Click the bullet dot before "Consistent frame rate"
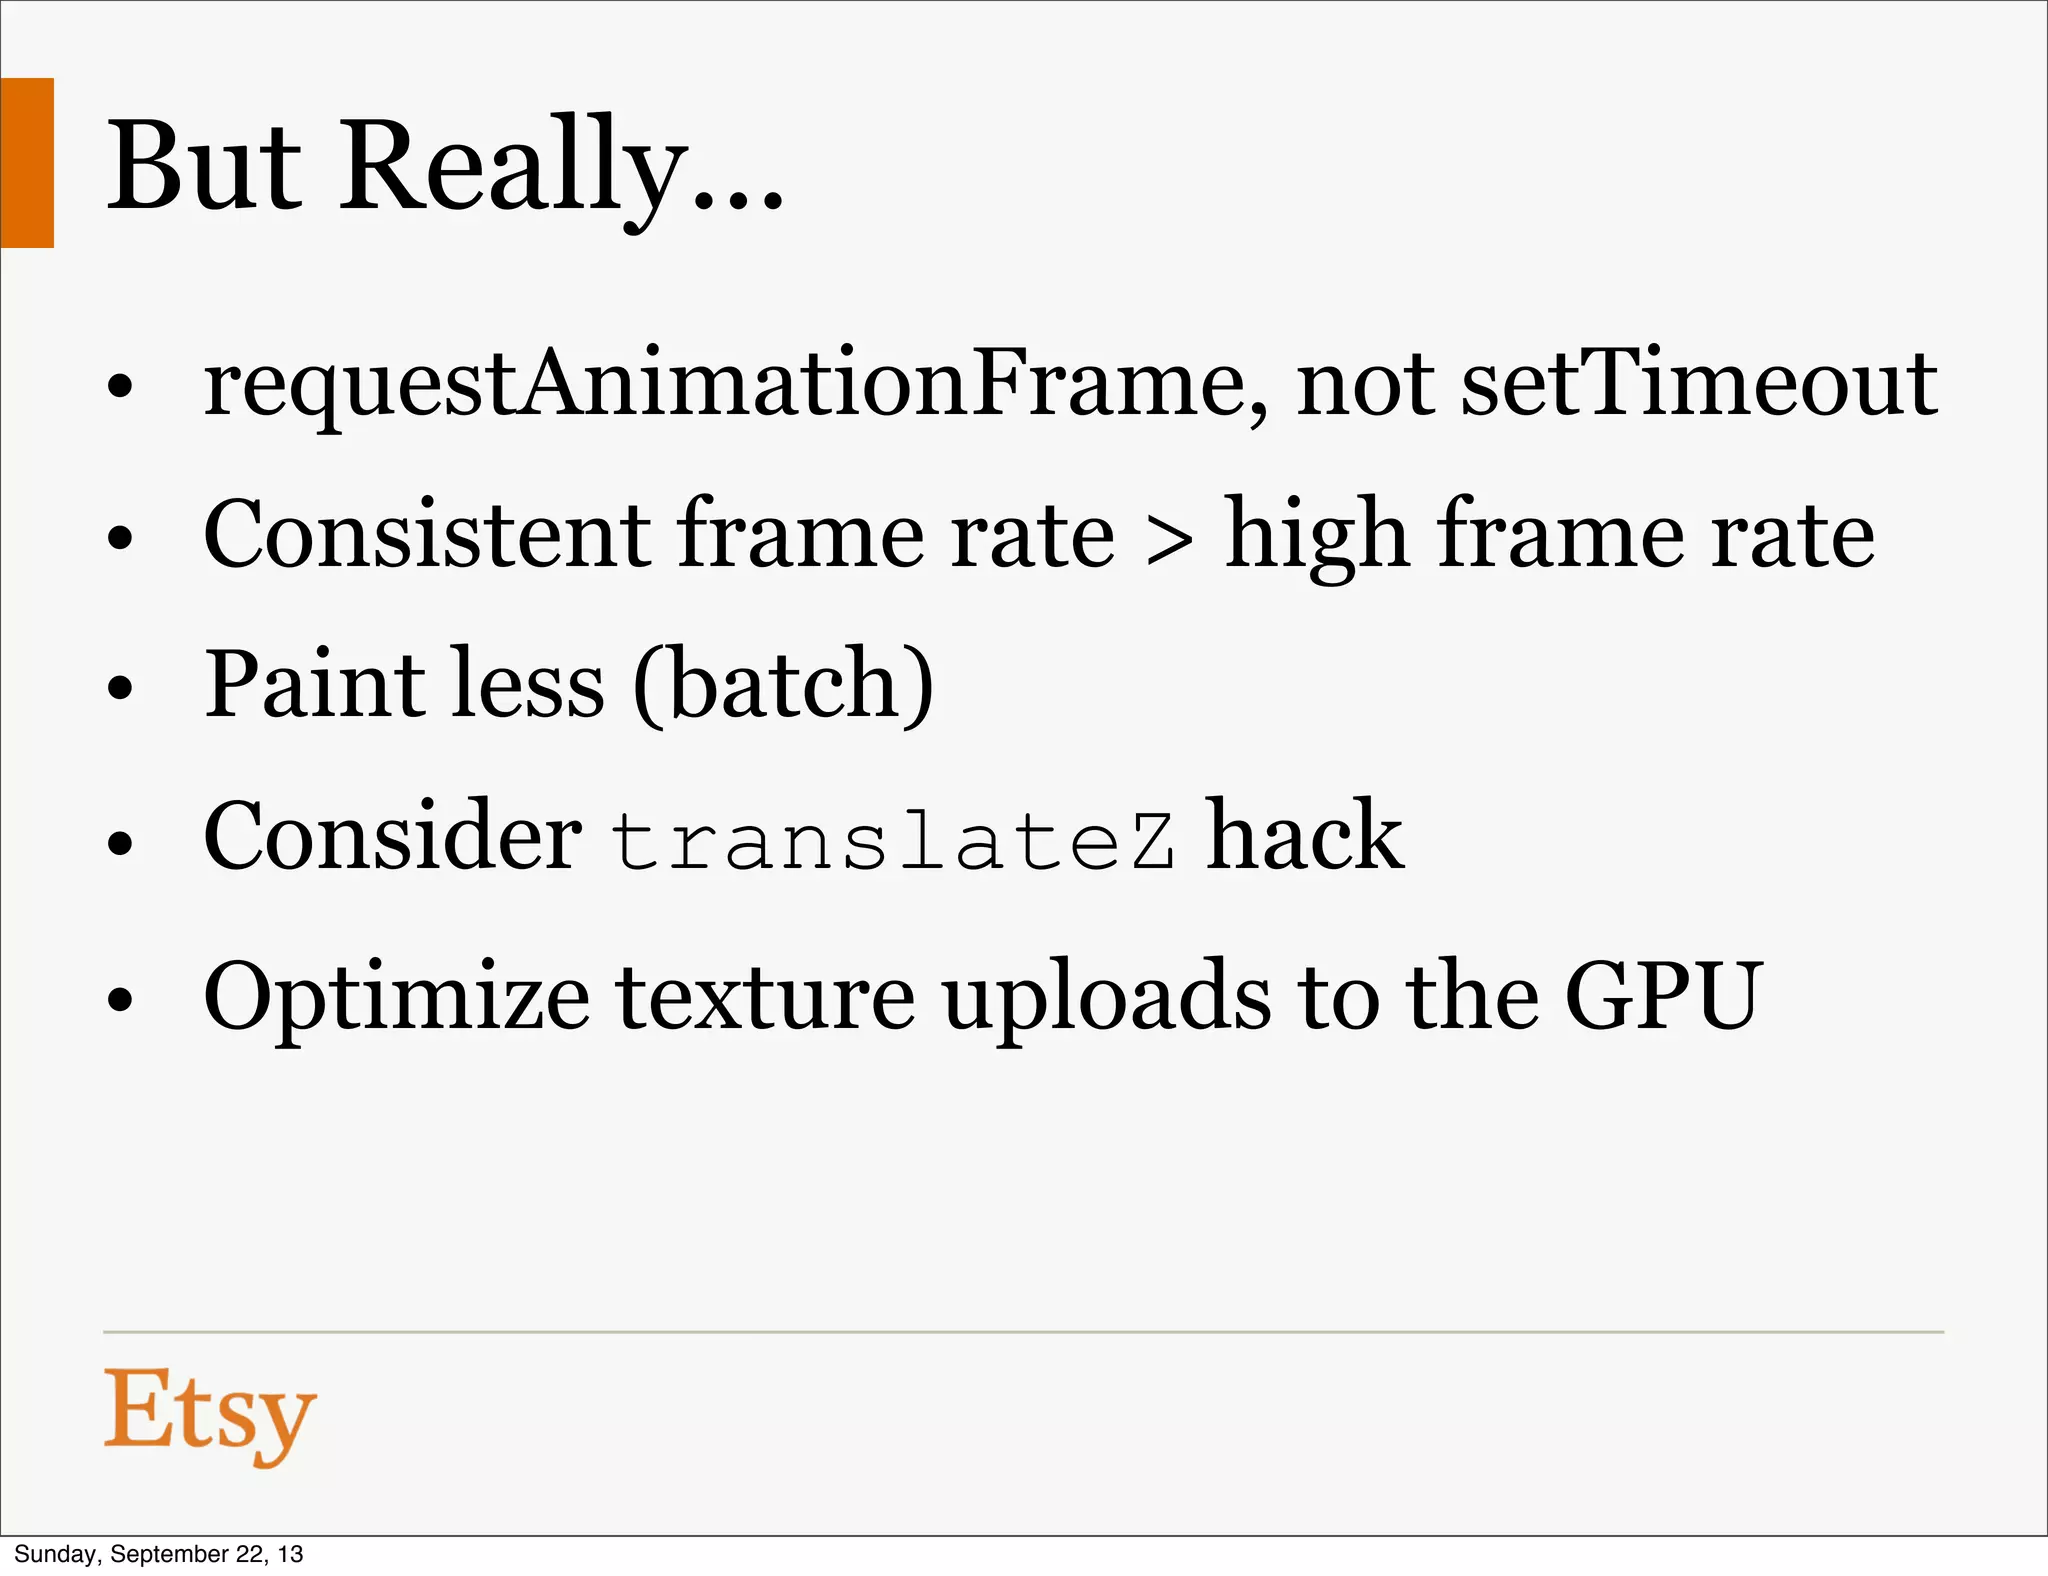Viewport: 2048px width, 1576px height. (120, 539)
